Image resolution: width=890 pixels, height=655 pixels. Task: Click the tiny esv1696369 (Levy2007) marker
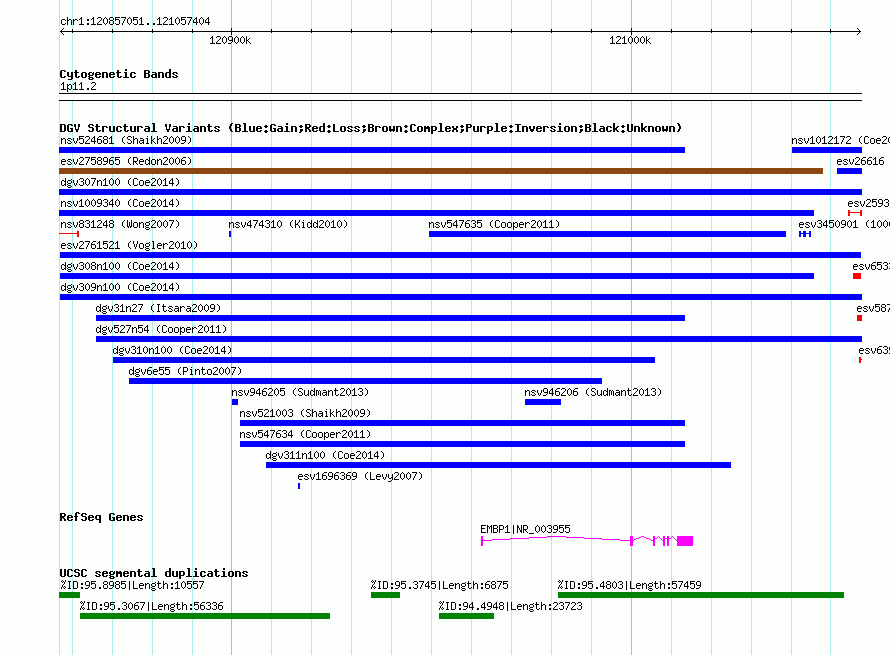click(299, 486)
